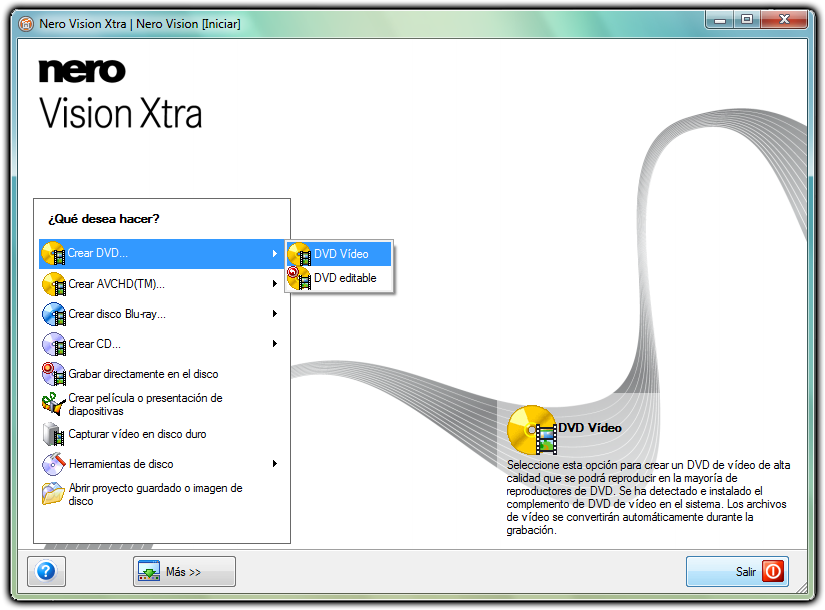Open the Crear AVCHD(TM)... menu entry

[x=162, y=284]
